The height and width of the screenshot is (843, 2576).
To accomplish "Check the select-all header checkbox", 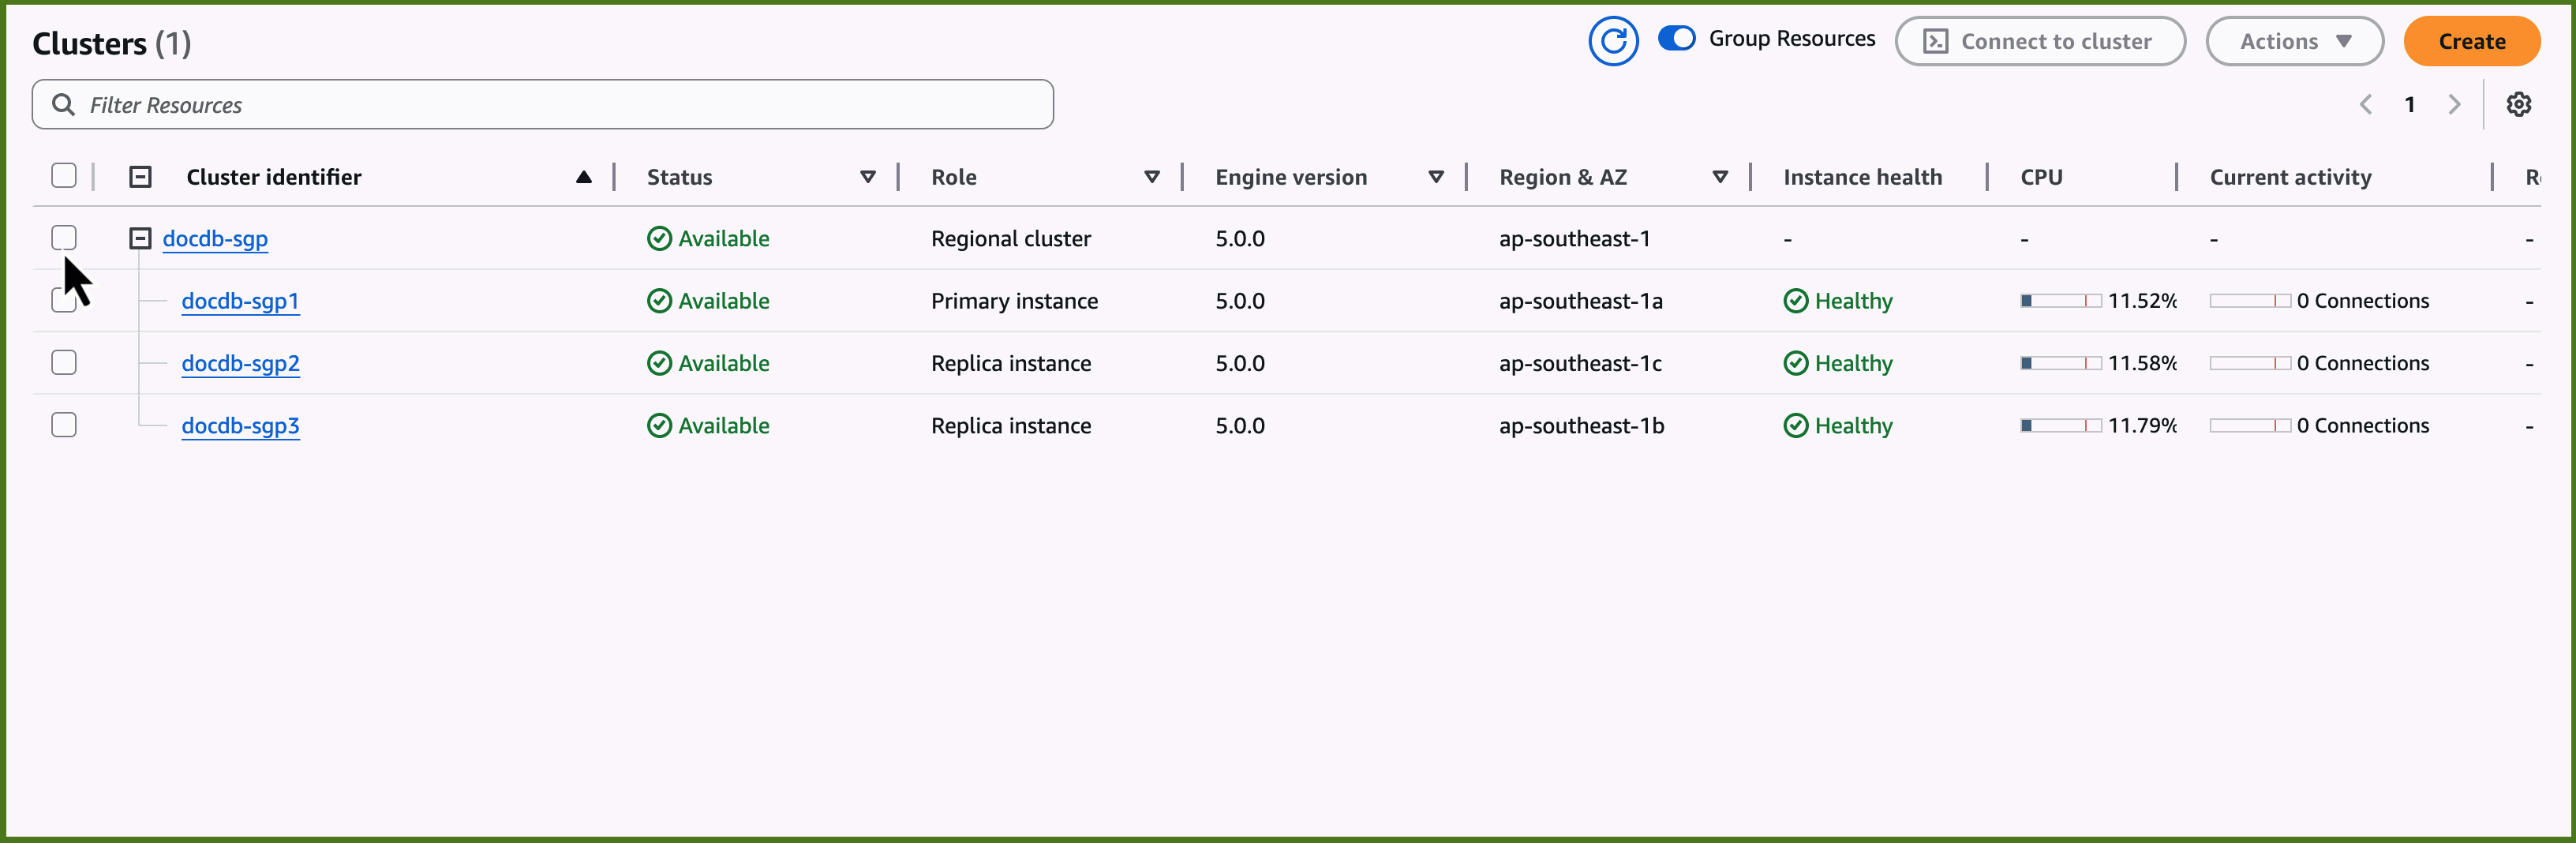I will 64,176.
